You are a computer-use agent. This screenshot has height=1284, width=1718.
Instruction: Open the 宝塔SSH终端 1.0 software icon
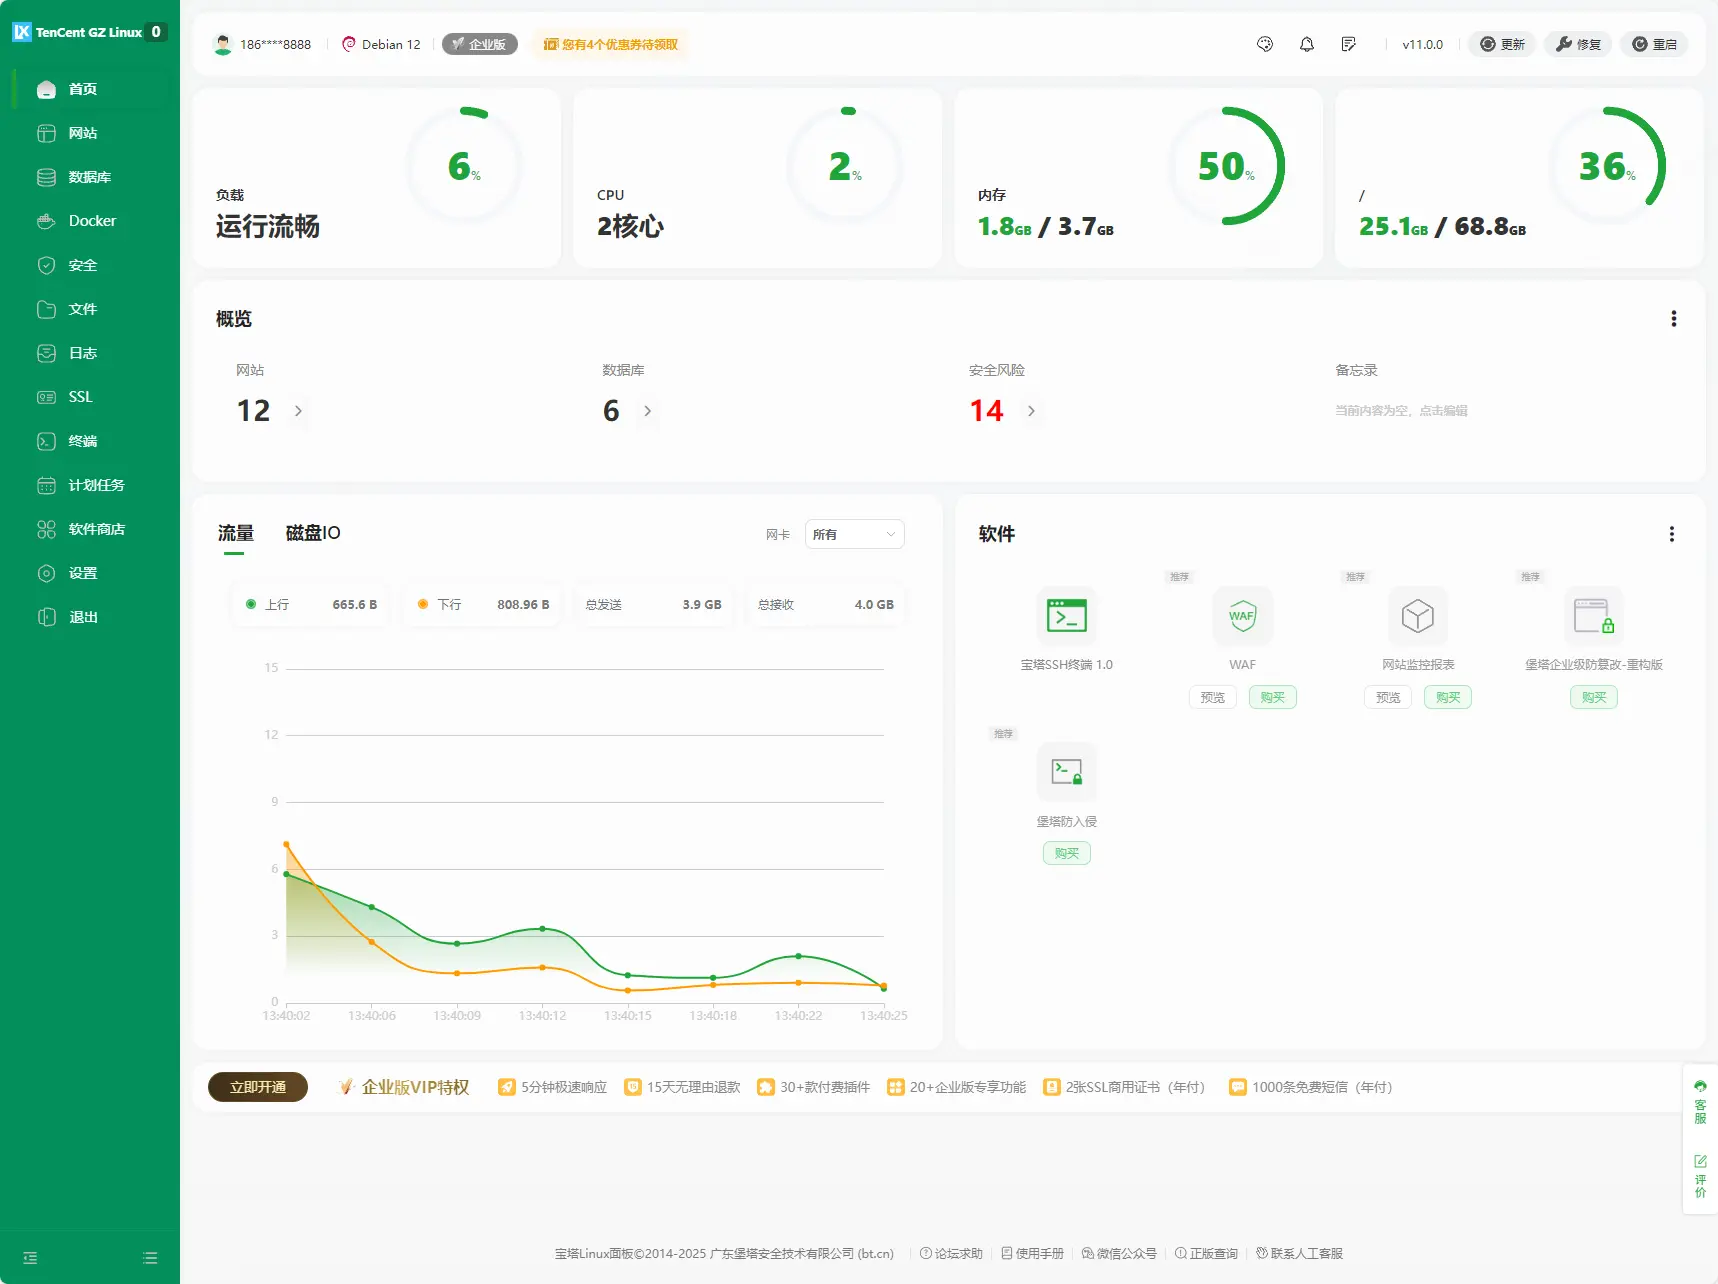tap(1066, 616)
